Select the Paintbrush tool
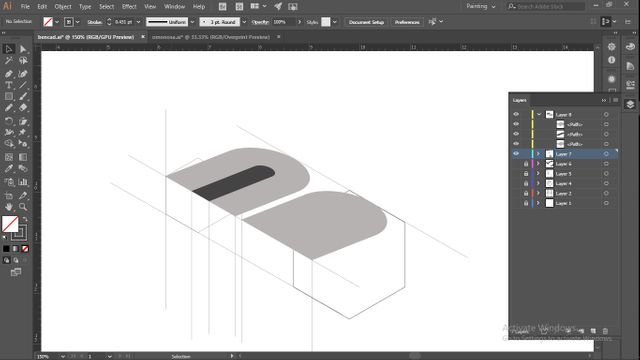Image resolution: width=640 pixels, height=360 pixels. (x=23, y=96)
